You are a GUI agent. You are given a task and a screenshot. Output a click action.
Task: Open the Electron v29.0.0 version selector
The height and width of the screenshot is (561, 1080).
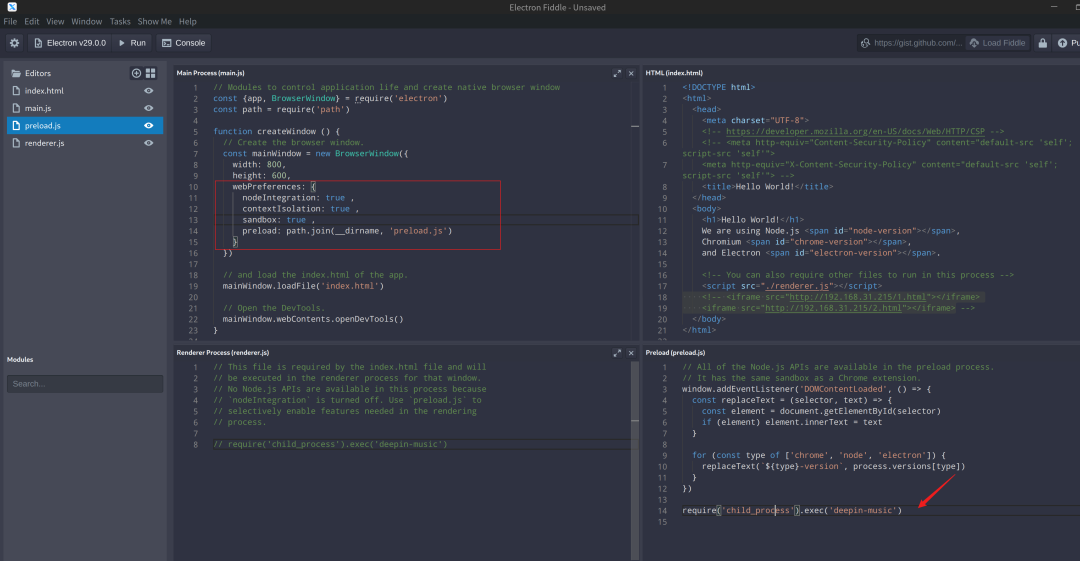68,43
